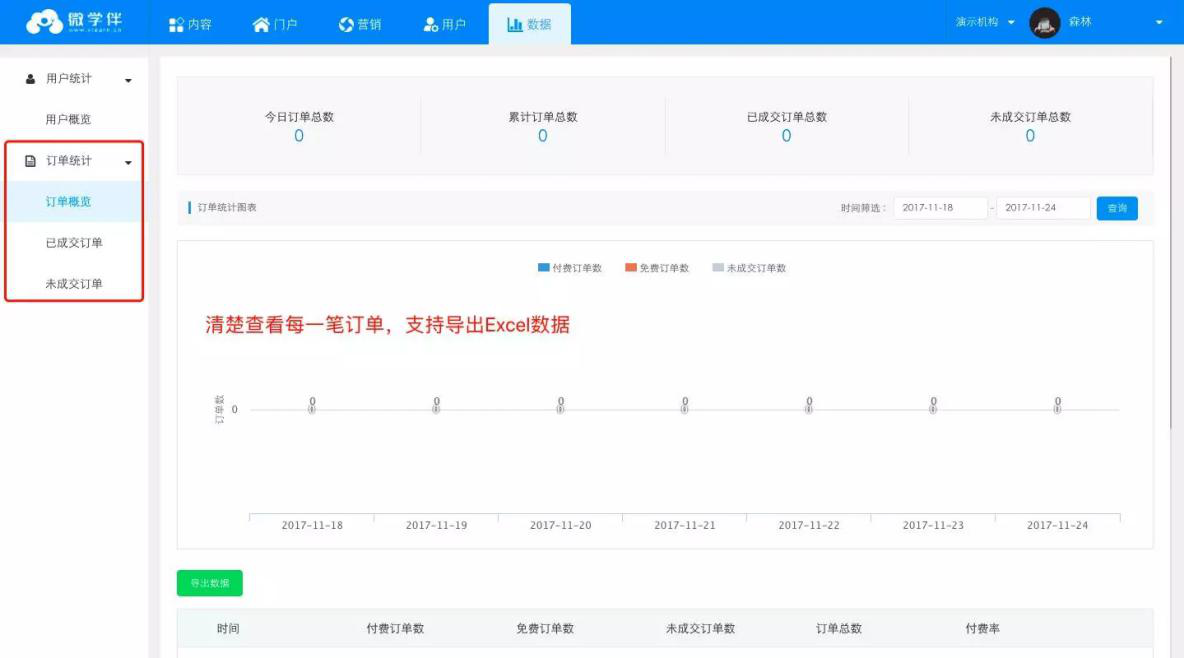Viewport: 1184px width, 658px height.
Task: Click the 门户 home icon
Action: pyautogui.click(x=261, y=25)
